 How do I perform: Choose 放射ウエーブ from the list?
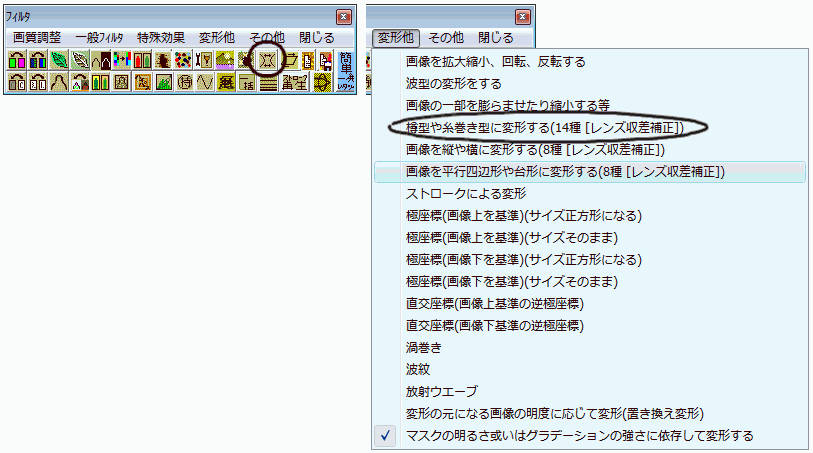coord(441,392)
